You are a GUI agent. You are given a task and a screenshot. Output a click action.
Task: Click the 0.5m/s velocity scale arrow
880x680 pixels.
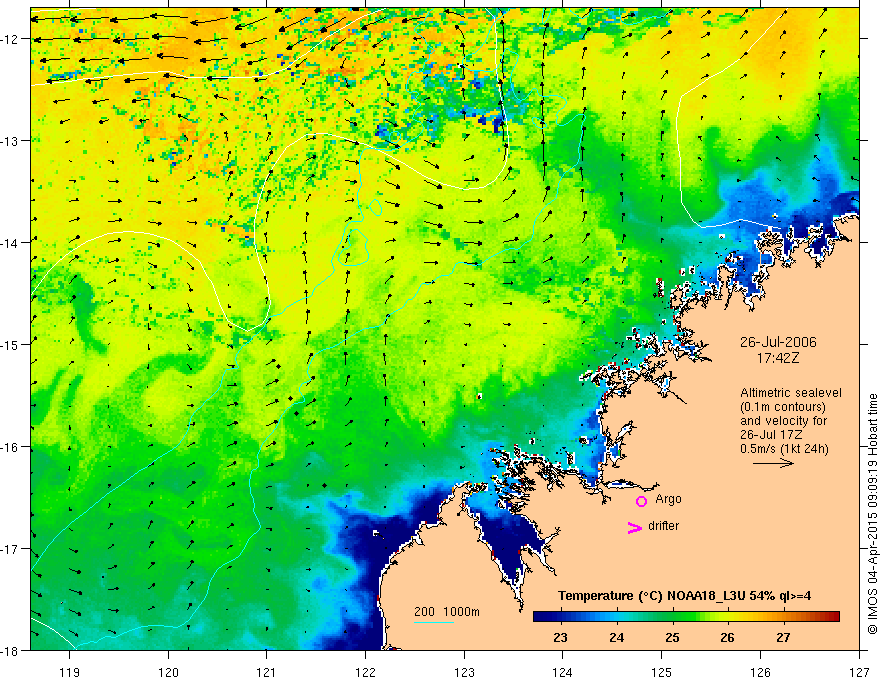click(773, 463)
